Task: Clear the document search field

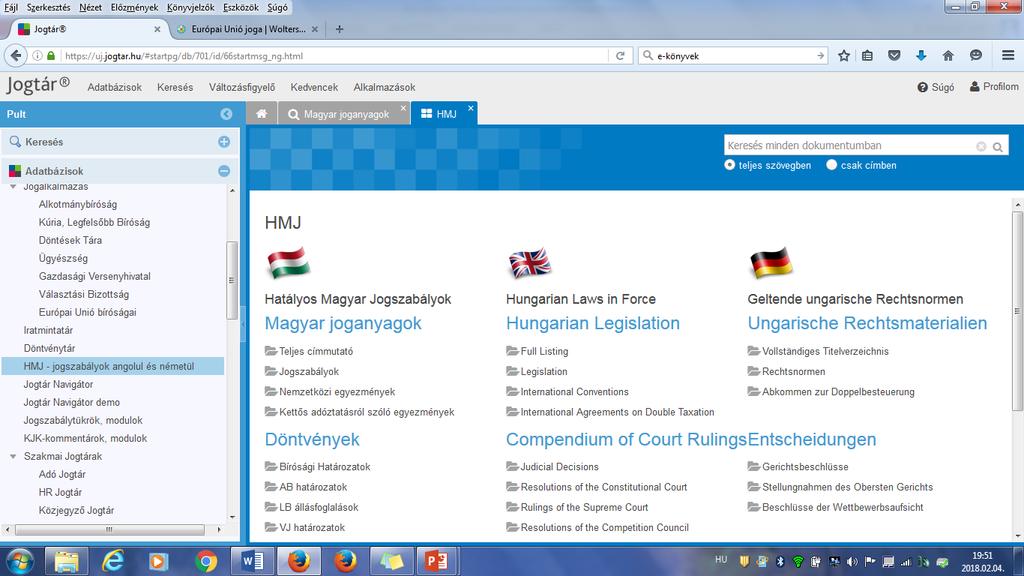Action: click(981, 147)
